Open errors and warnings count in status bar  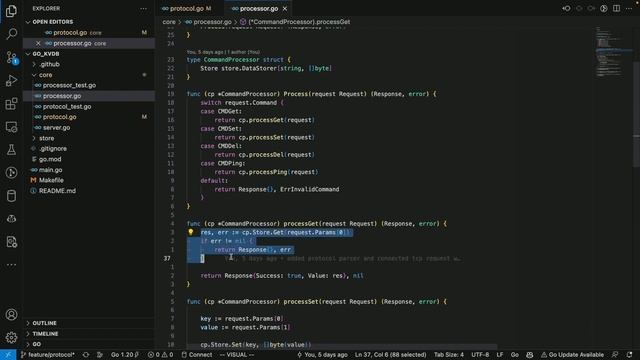(160, 355)
